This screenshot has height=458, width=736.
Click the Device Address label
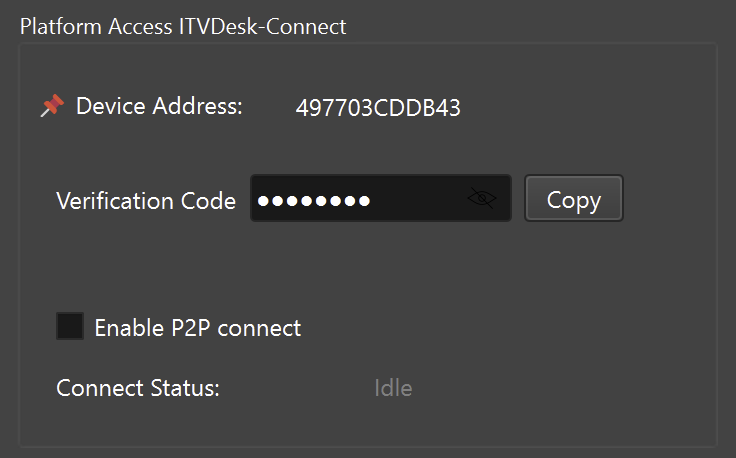[x=159, y=106]
